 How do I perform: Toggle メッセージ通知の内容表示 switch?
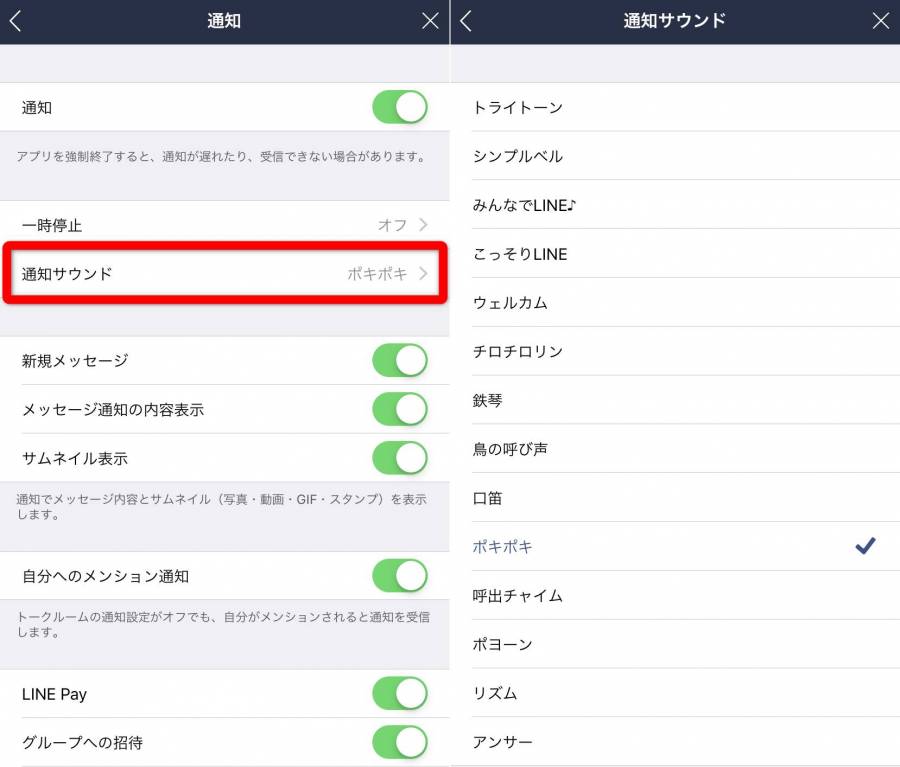[399, 409]
